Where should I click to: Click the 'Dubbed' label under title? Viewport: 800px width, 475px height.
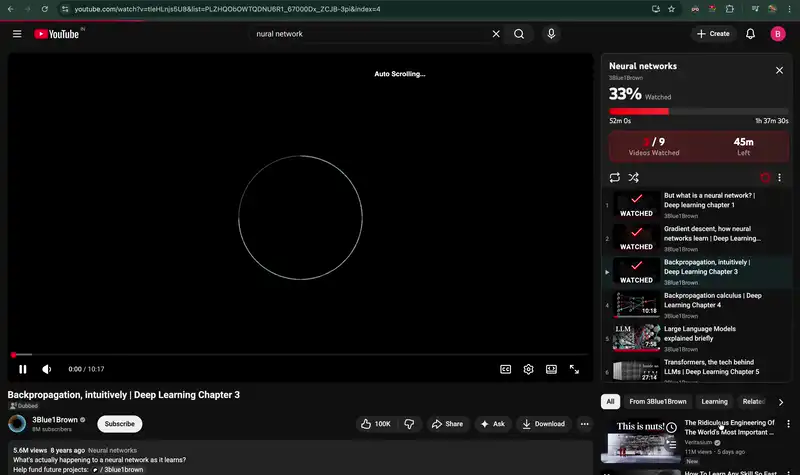point(23,406)
